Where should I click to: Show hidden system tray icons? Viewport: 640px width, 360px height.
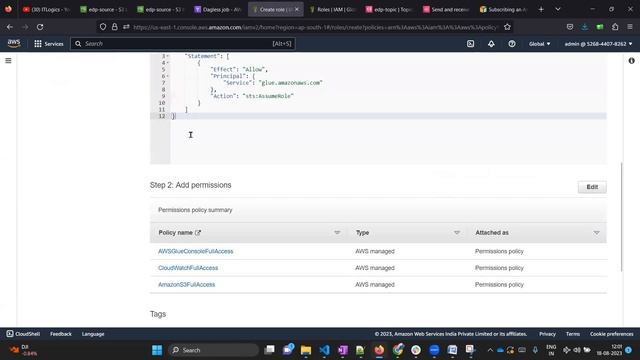tap(490, 350)
